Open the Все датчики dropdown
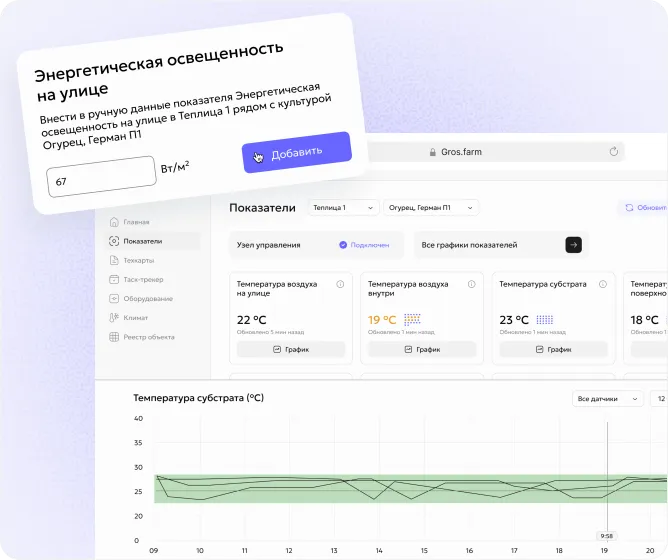Image resolution: width=668 pixels, height=560 pixels. 608,399
